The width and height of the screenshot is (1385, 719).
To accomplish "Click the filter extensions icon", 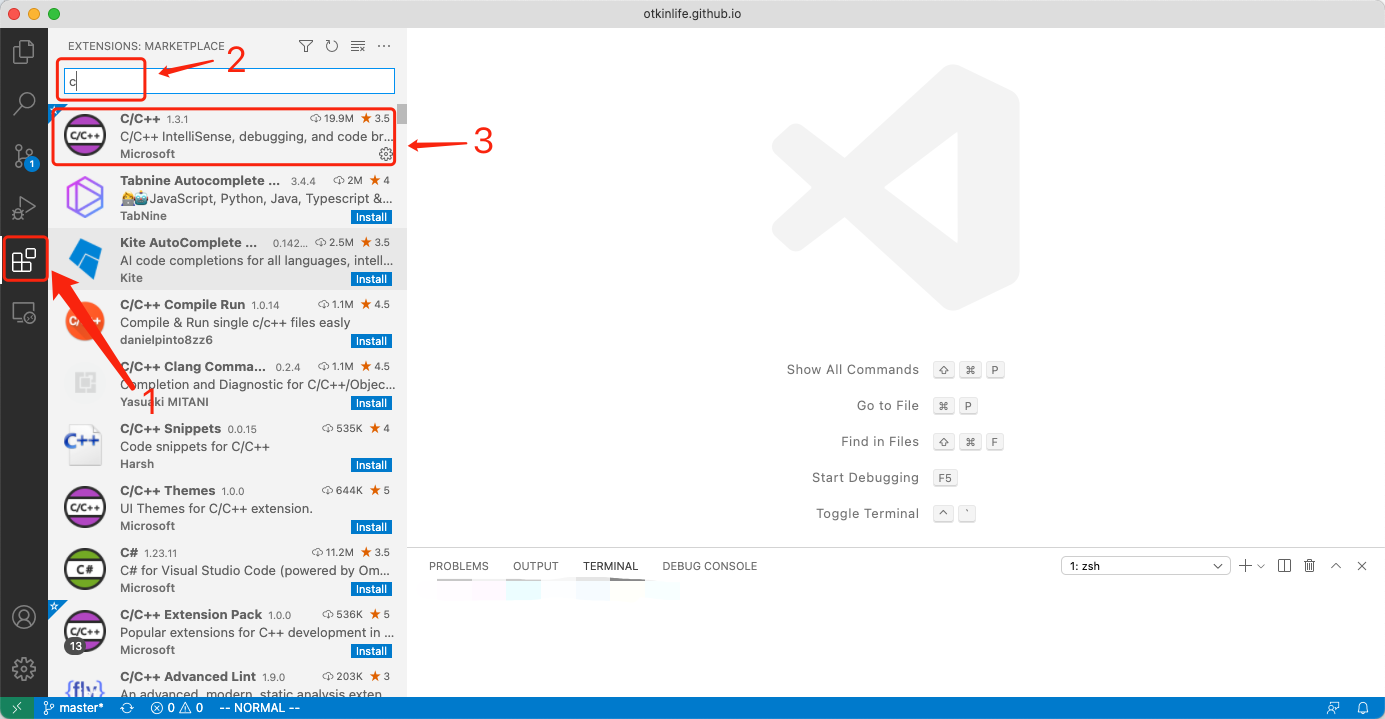I will pyautogui.click(x=306, y=46).
